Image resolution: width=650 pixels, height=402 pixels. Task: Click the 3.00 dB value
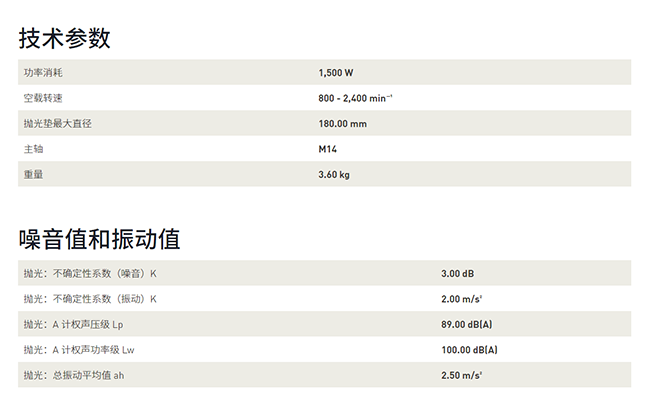click(x=457, y=273)
